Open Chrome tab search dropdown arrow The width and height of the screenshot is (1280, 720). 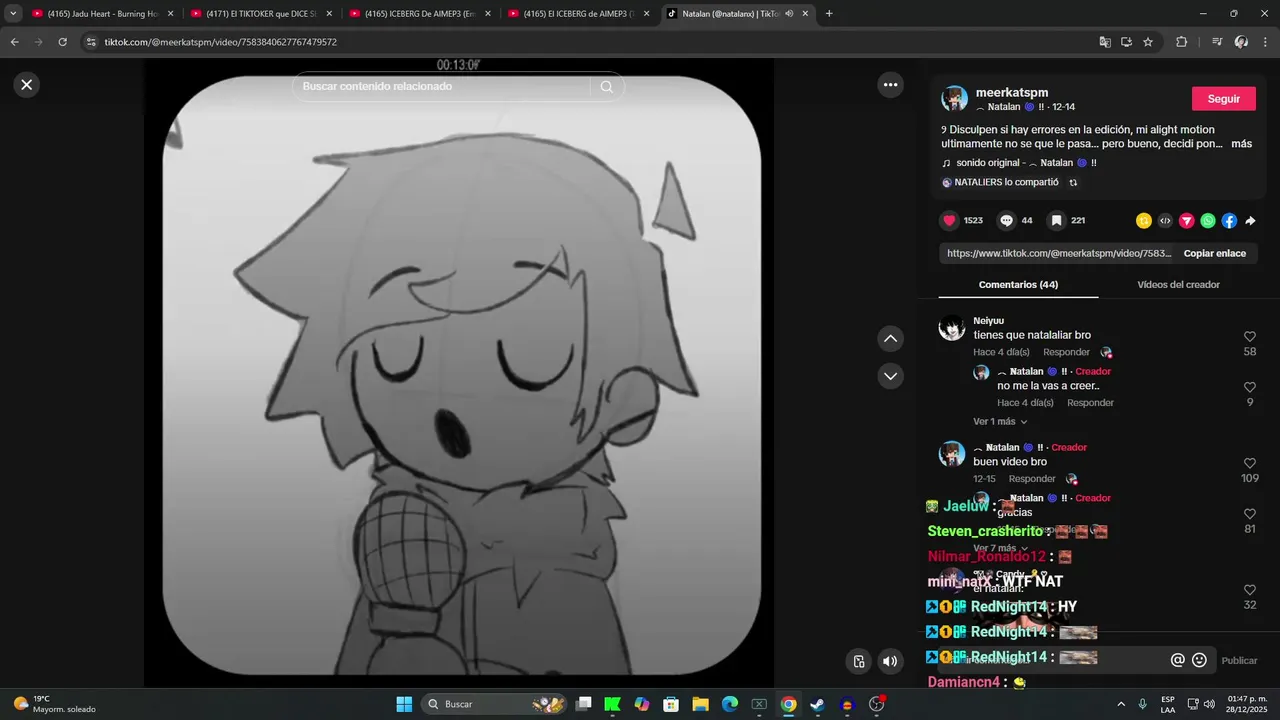click(x=13, y=14)
